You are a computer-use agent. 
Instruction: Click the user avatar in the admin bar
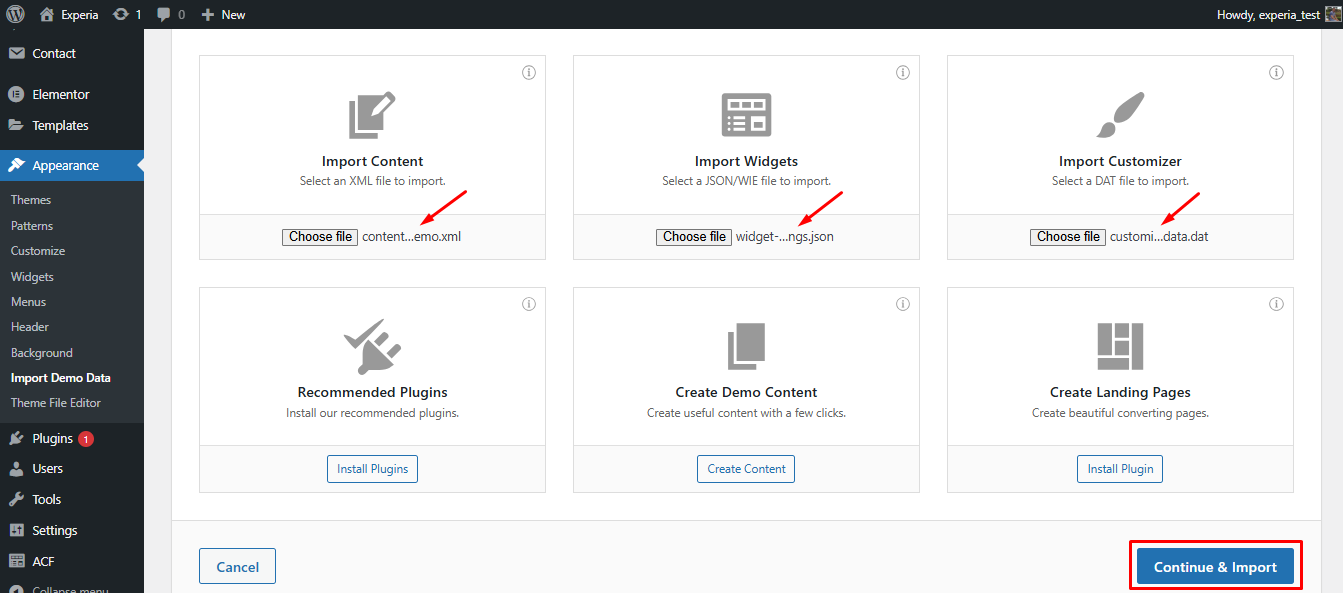(1332, 14)
